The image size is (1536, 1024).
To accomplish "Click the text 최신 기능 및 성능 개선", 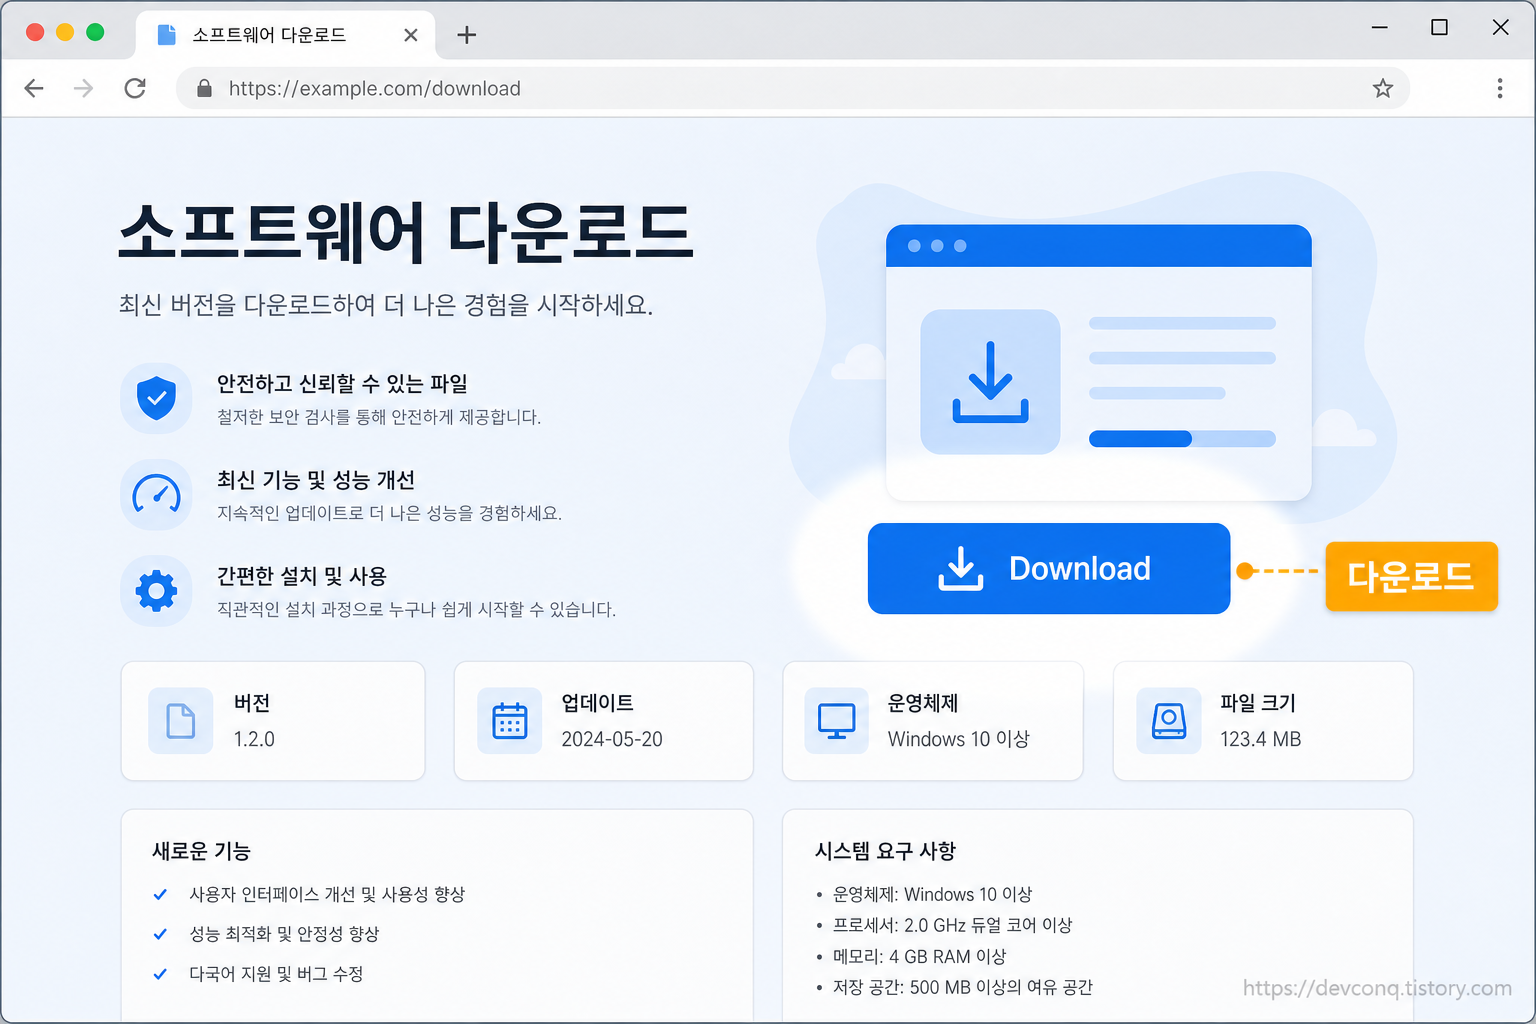I will tap(316, 480).
